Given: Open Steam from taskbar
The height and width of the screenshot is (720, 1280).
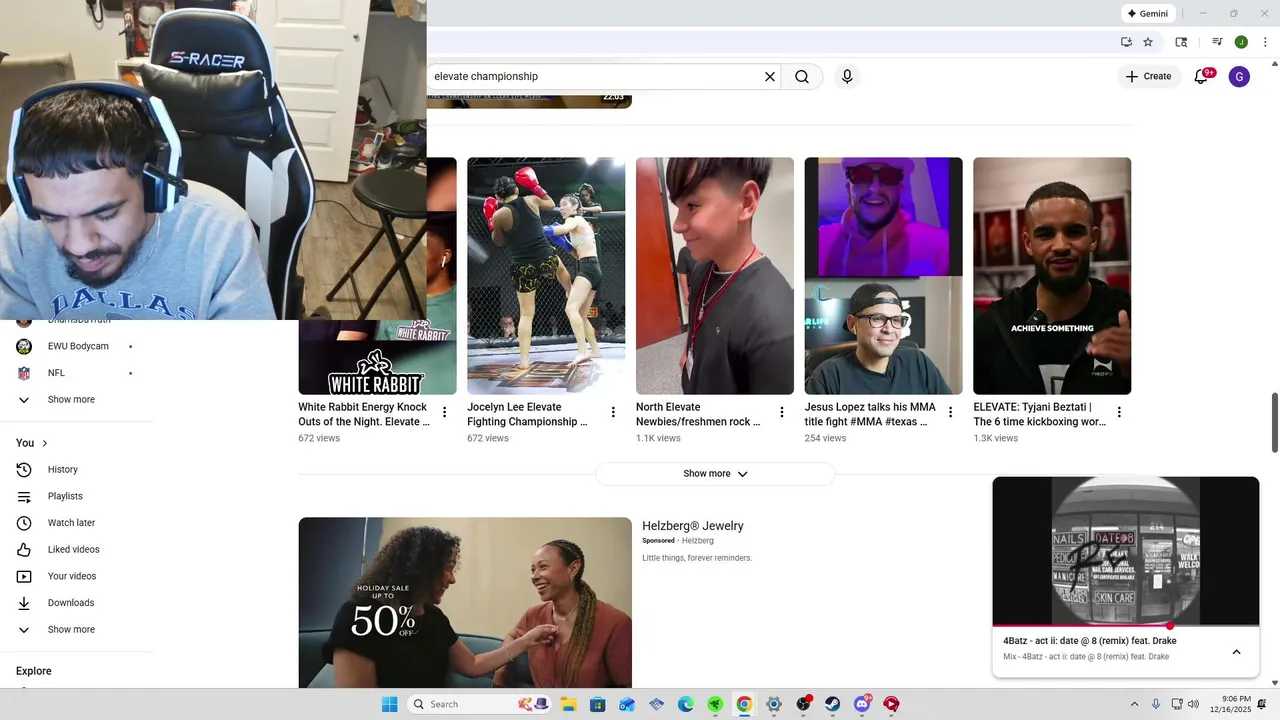Looking at the screenshot, I should point(832,704).
